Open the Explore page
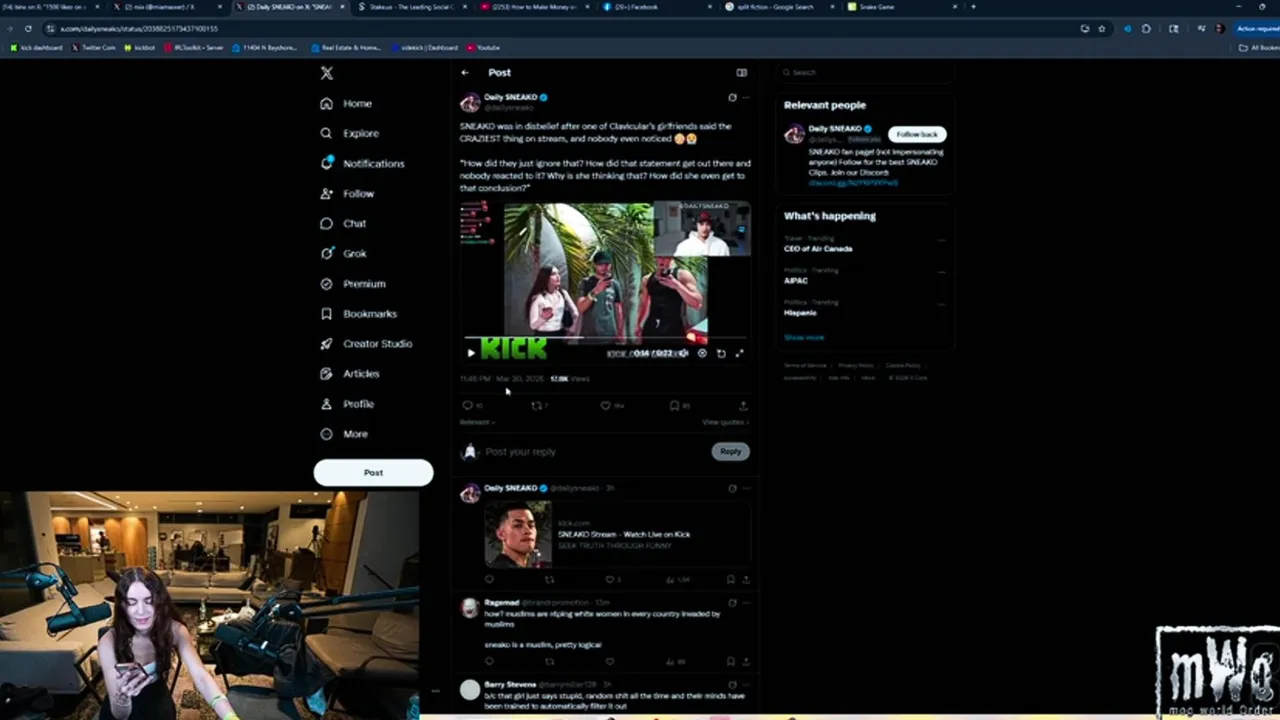1280x720 pixels. pos(349,133)
